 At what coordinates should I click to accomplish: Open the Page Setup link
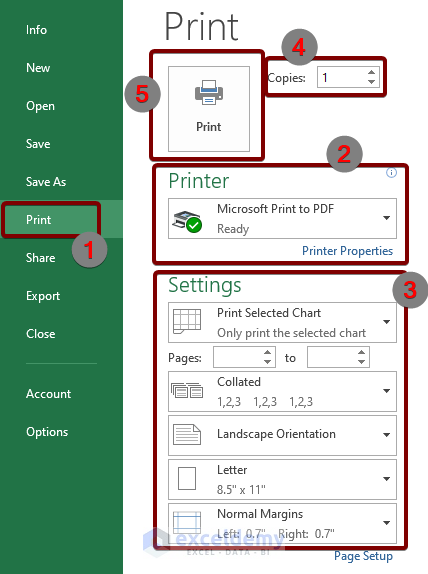tap(363, 556)
